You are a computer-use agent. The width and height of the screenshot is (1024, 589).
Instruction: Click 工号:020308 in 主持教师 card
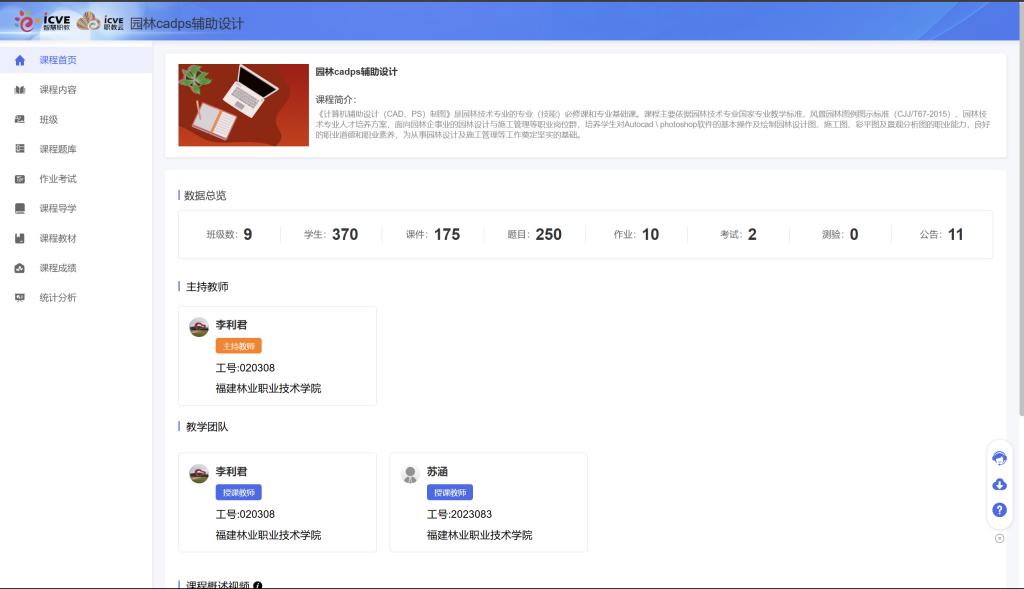coord(245,368)
